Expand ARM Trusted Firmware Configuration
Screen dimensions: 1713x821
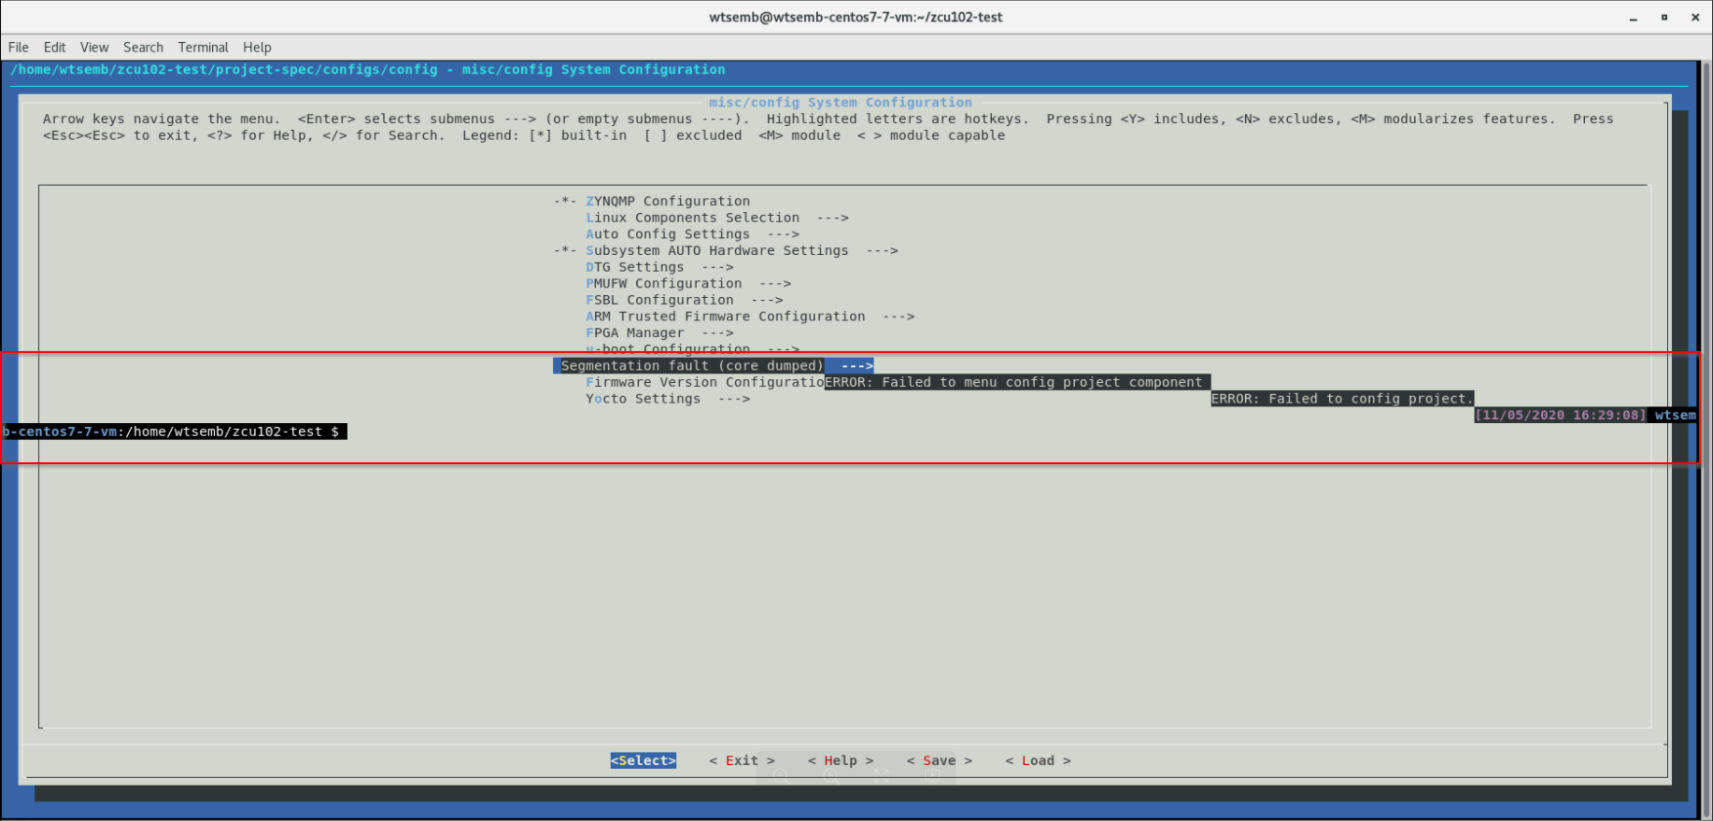725,317
